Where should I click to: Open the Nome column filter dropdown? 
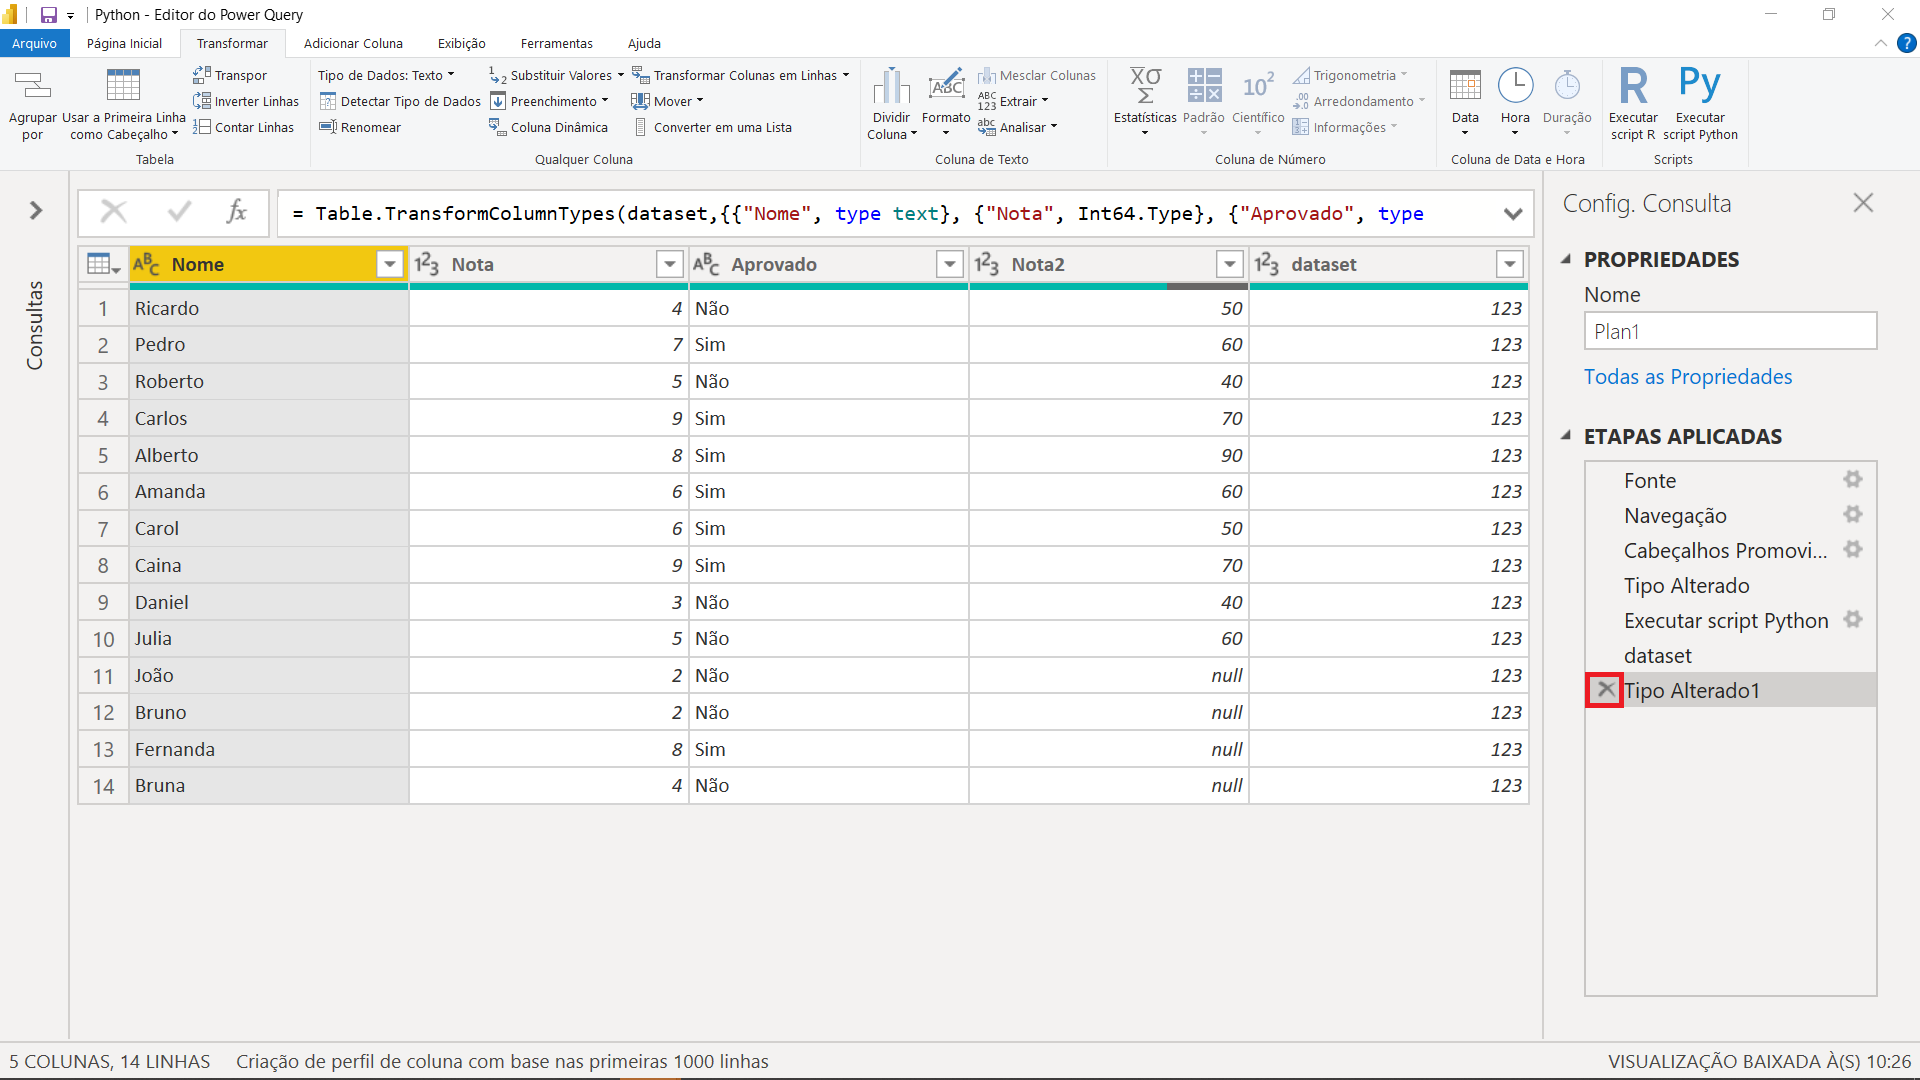[x=390, y=264]
